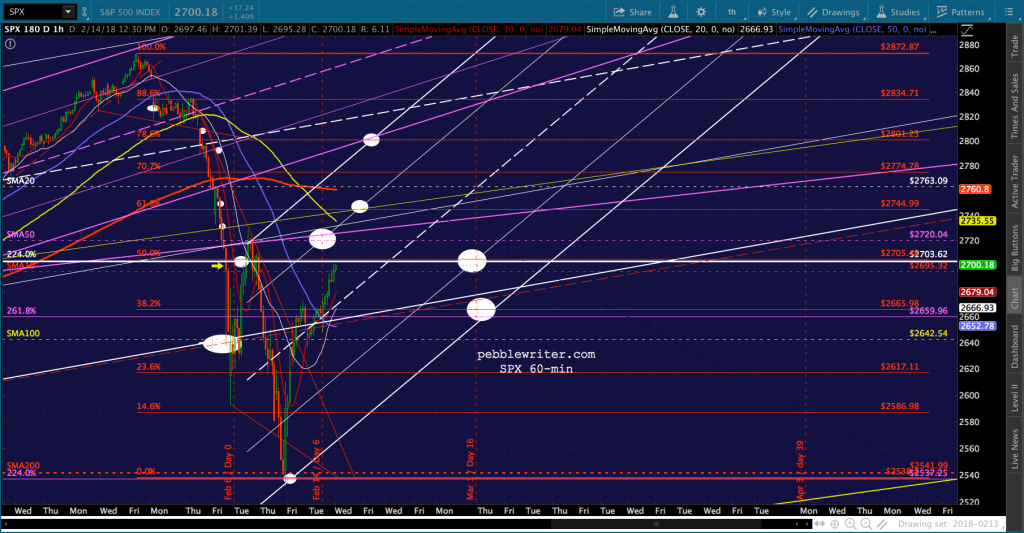Click the $2586.98 Fibonacci level label

click(899, 406)
